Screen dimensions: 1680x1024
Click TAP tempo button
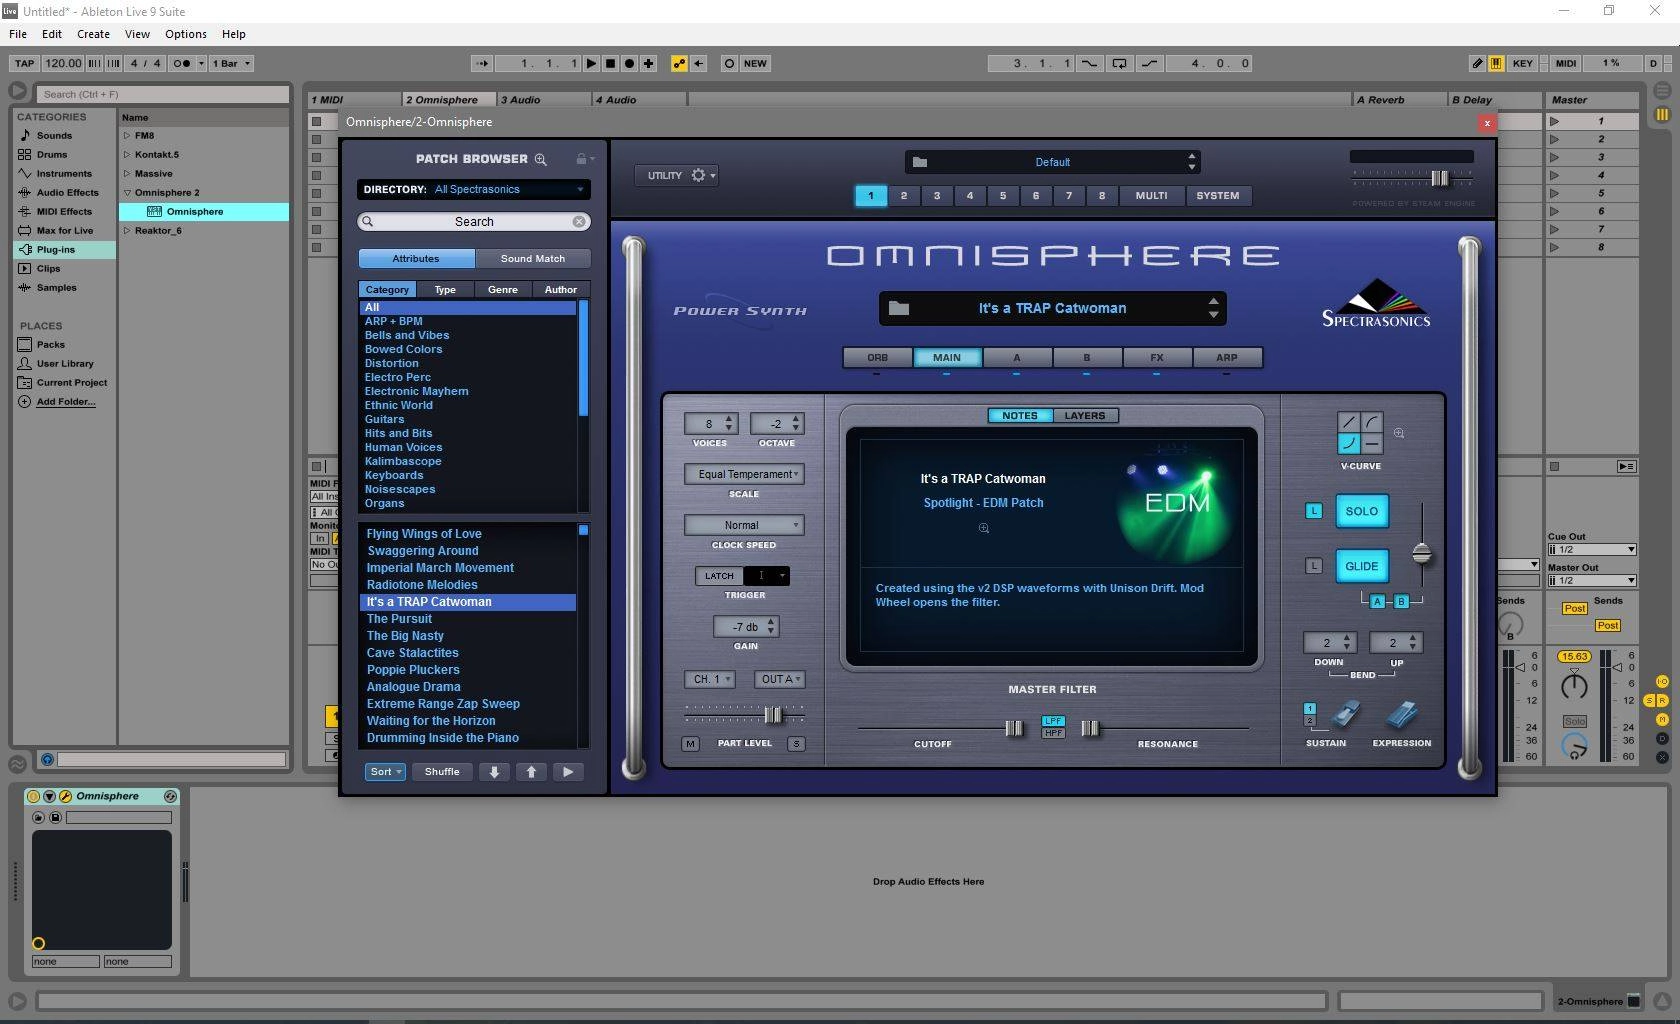[x=25, y=63]
